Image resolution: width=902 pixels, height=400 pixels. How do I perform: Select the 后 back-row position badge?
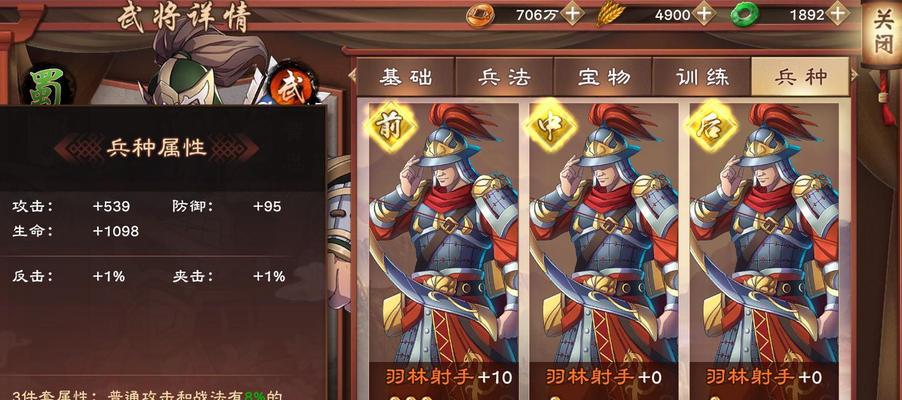tap(712, 125)
